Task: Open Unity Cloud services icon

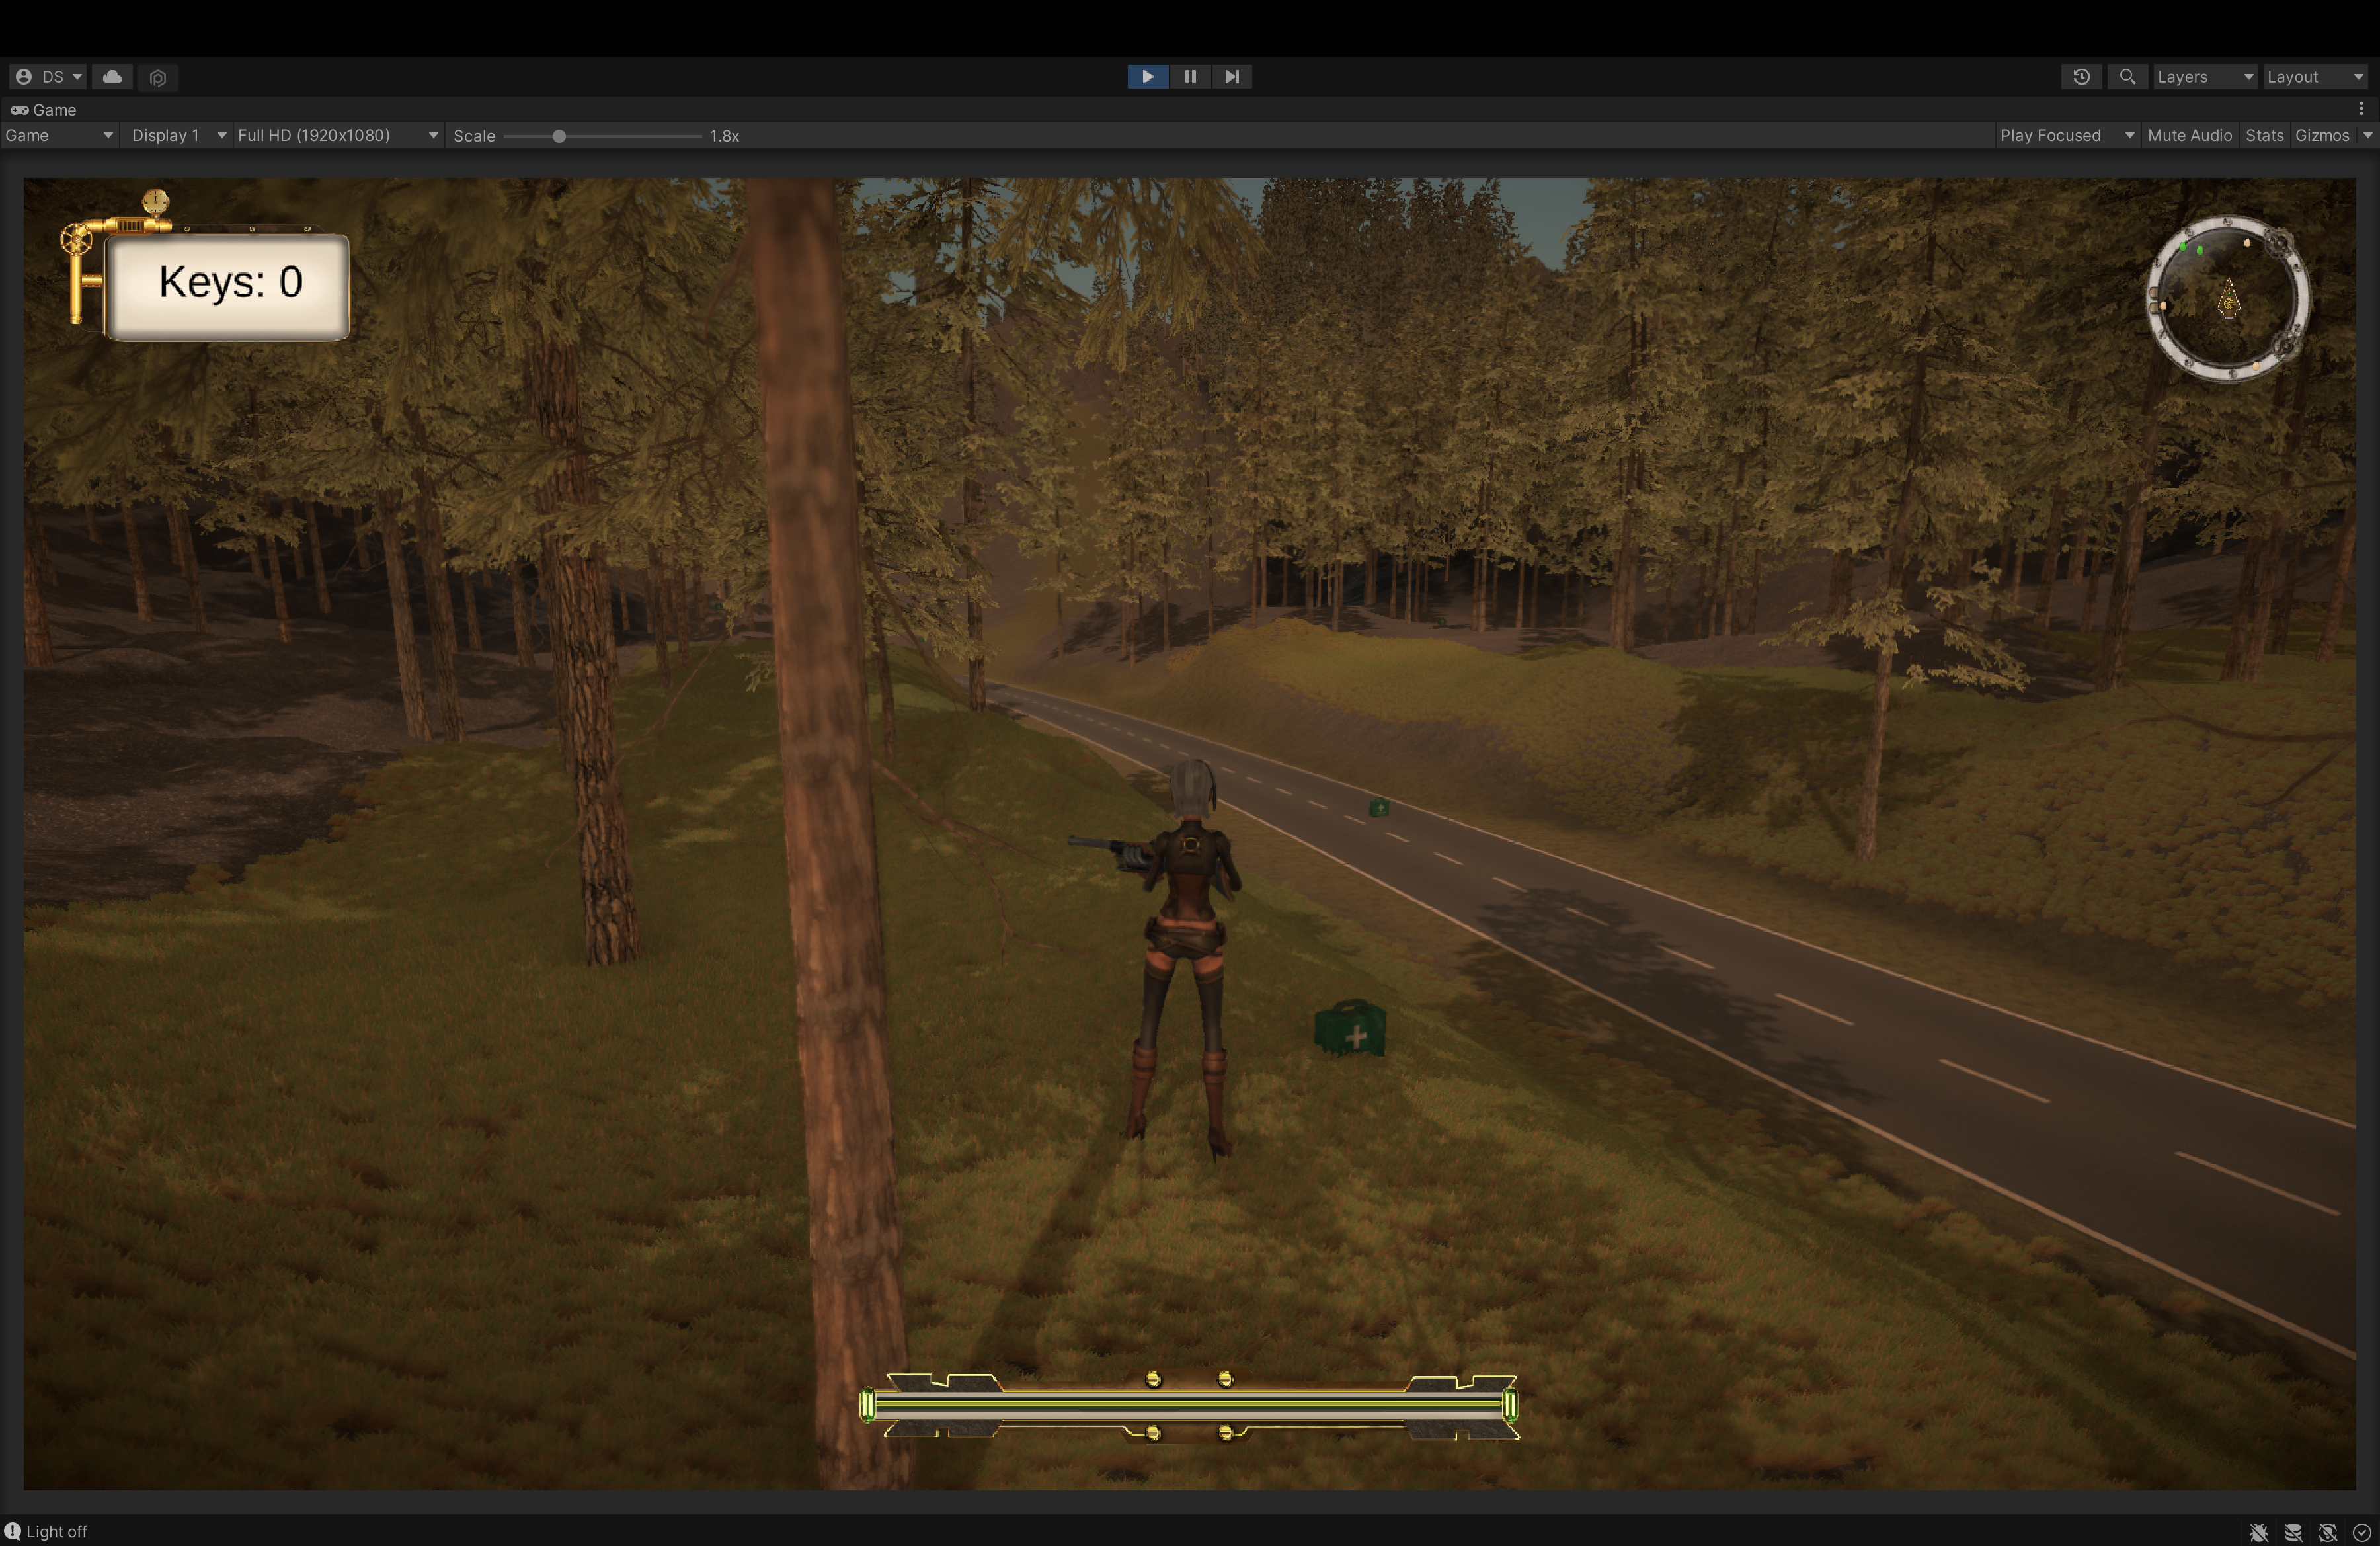Action: (112, 77)
